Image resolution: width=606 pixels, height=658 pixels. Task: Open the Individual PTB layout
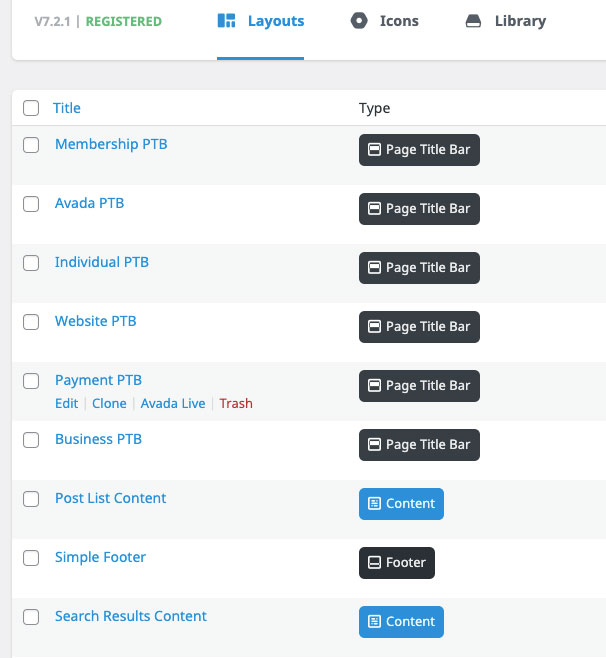pos(102,262)
